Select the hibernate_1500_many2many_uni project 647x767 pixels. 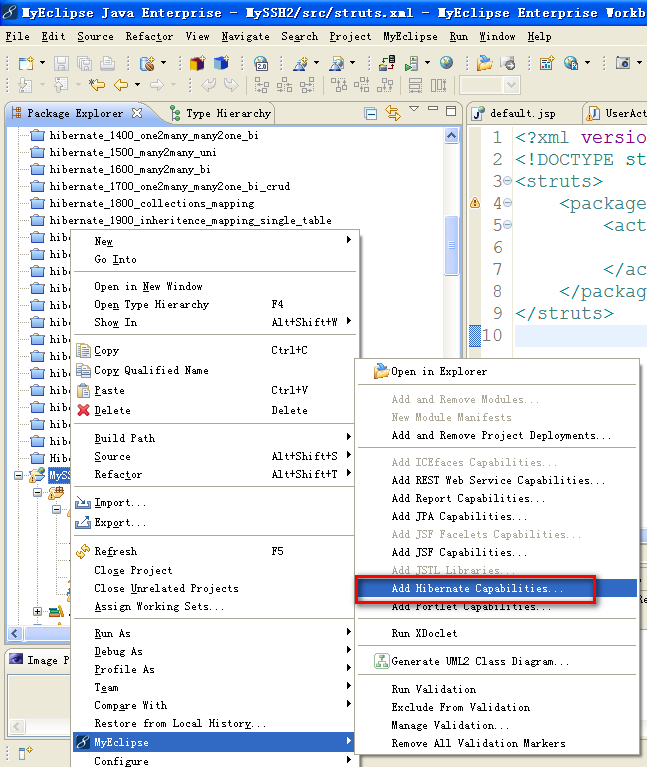pyautogui.click(x=133, y=153)
